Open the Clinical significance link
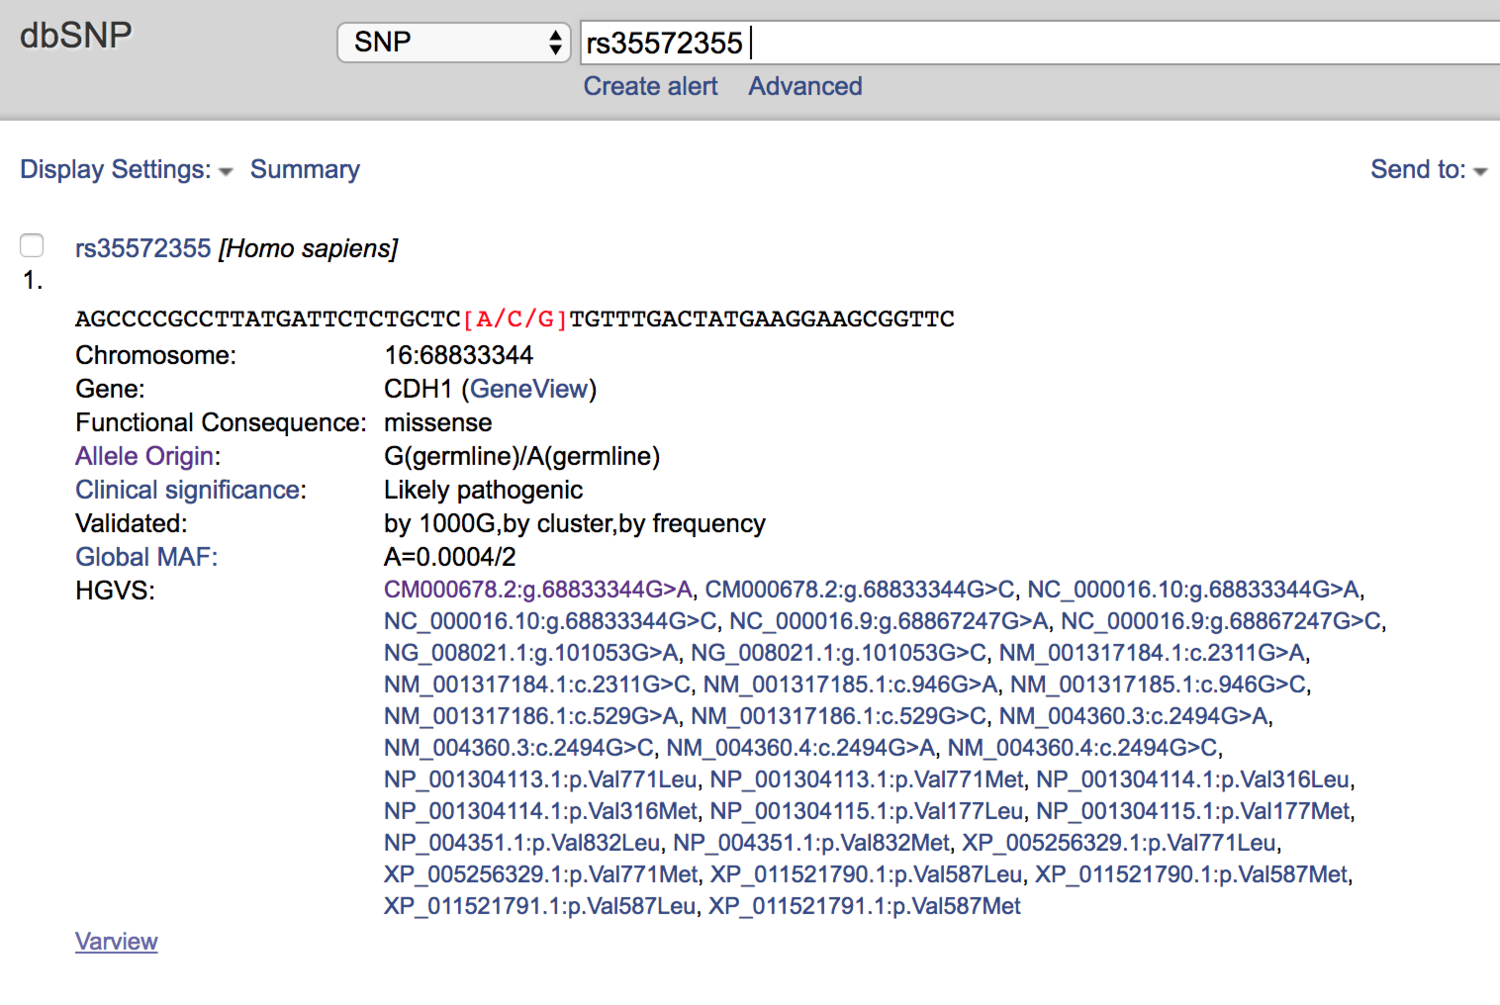1500x1005 pixels. [x=186, y=490]
